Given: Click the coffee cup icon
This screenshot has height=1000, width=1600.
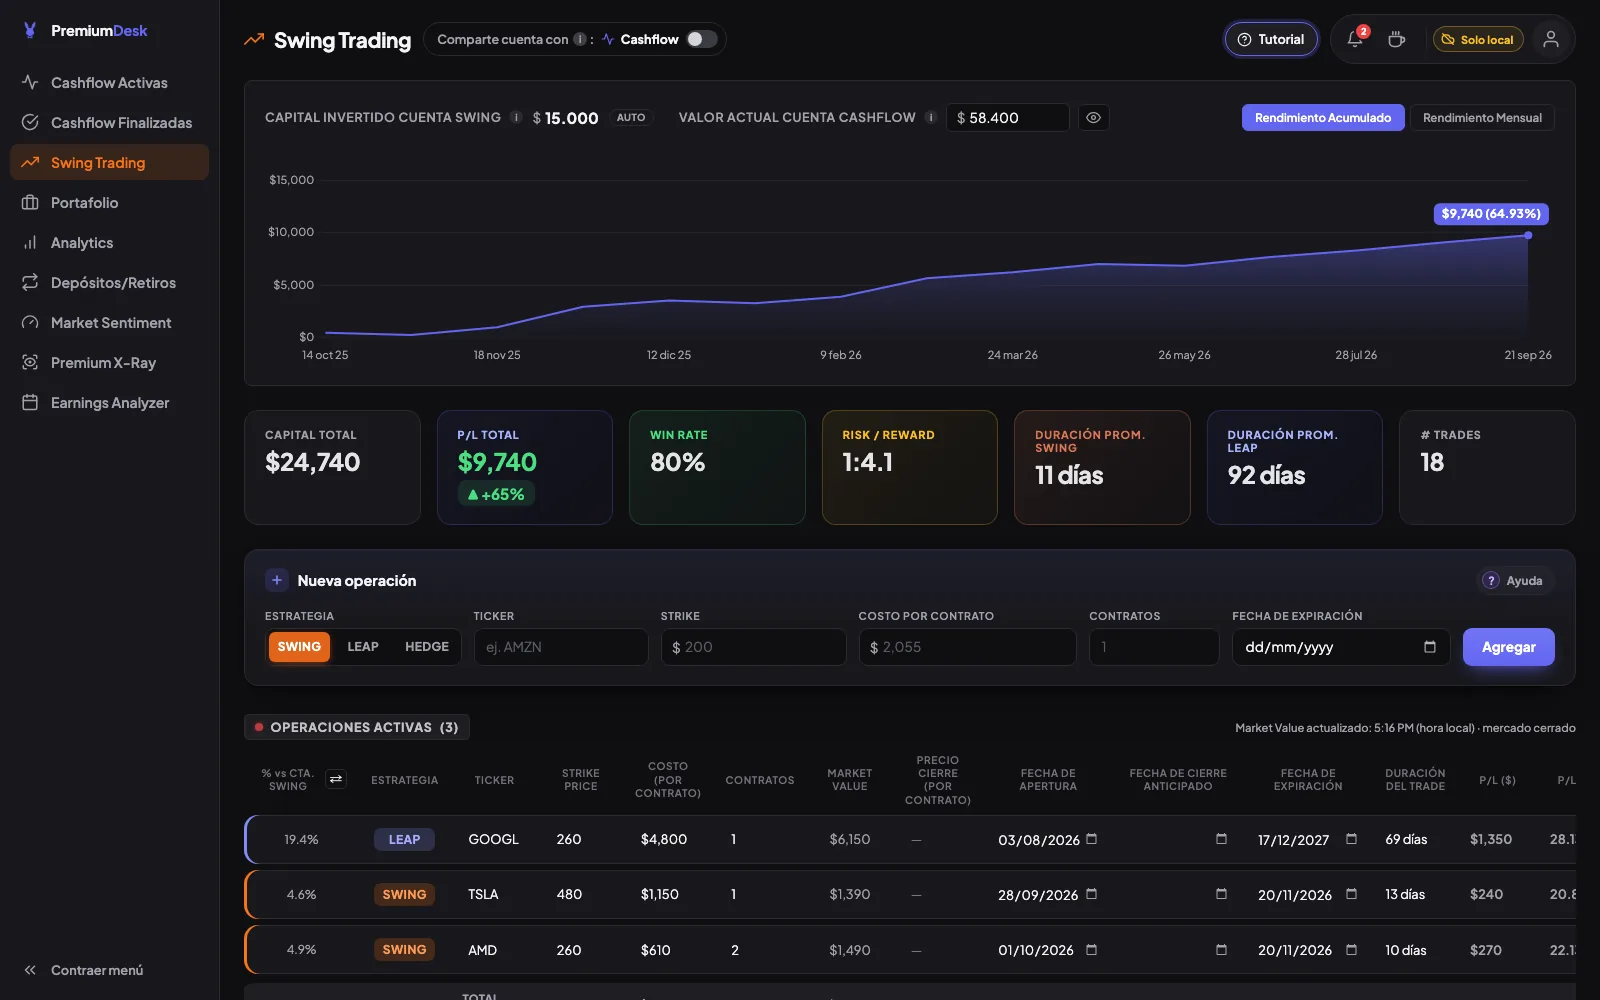Looking at the screenshot, I should click(1397, 39).
